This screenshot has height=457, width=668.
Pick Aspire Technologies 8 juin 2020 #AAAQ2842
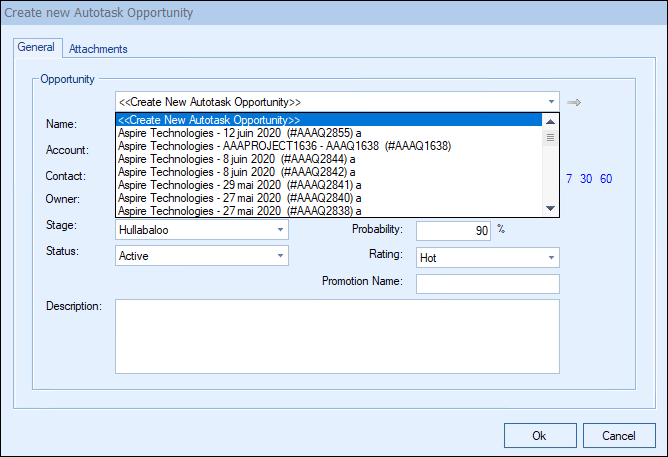(x=329, y=172)
